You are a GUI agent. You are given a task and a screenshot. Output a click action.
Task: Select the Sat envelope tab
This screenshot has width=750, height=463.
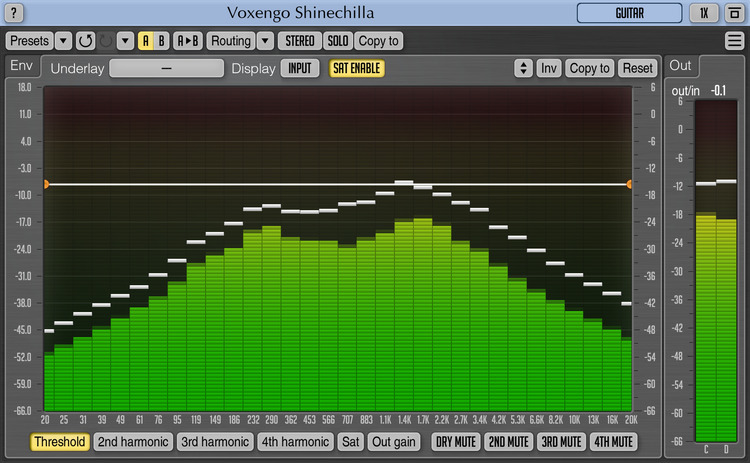click(x=350, y=441)
